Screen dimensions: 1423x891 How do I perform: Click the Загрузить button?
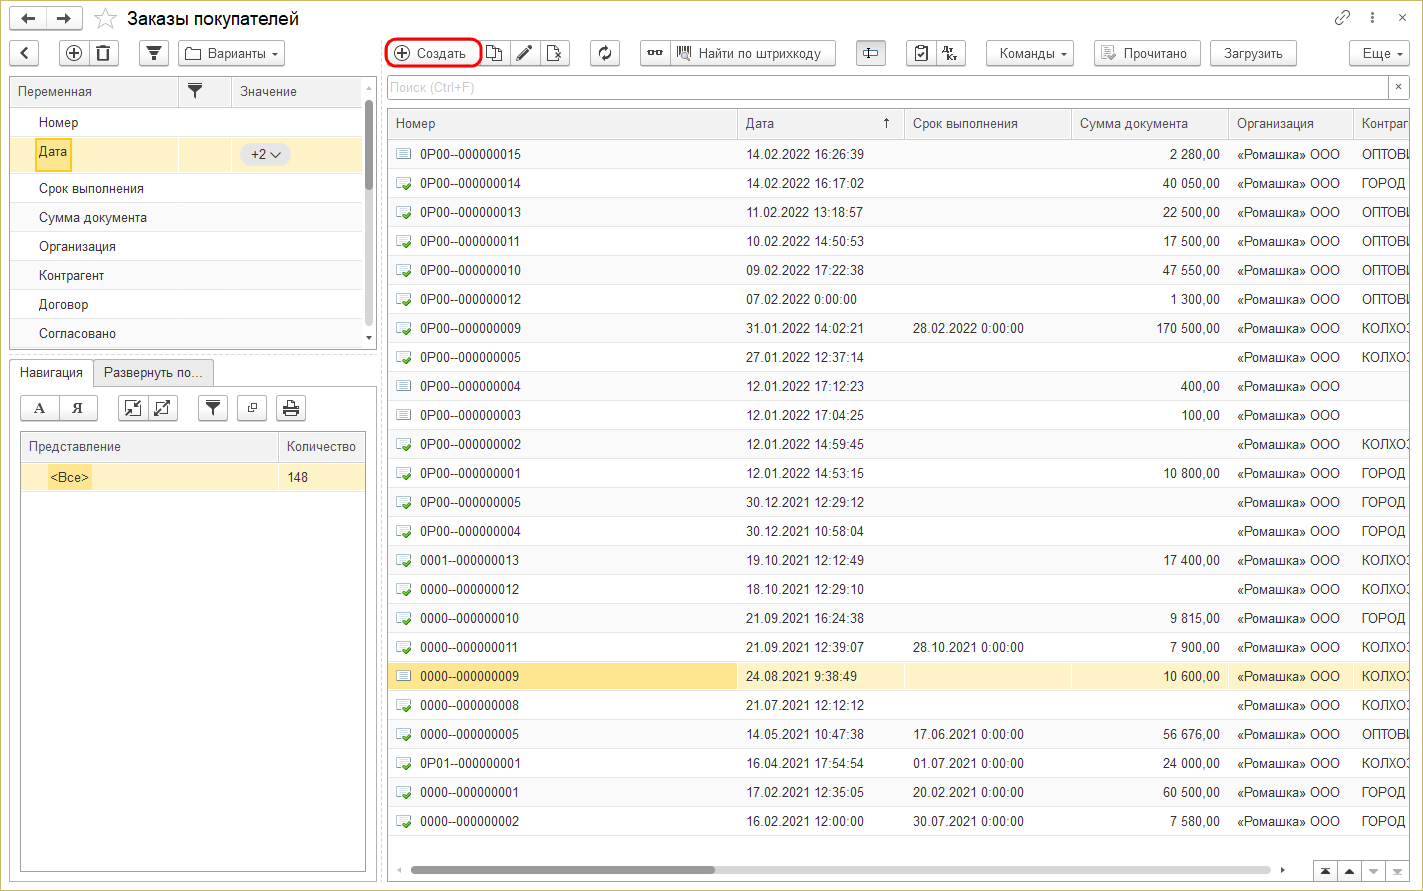click(1252, 53)
